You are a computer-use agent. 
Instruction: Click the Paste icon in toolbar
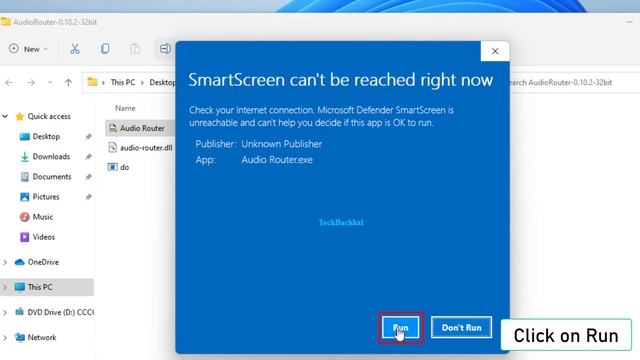(135, 49)
